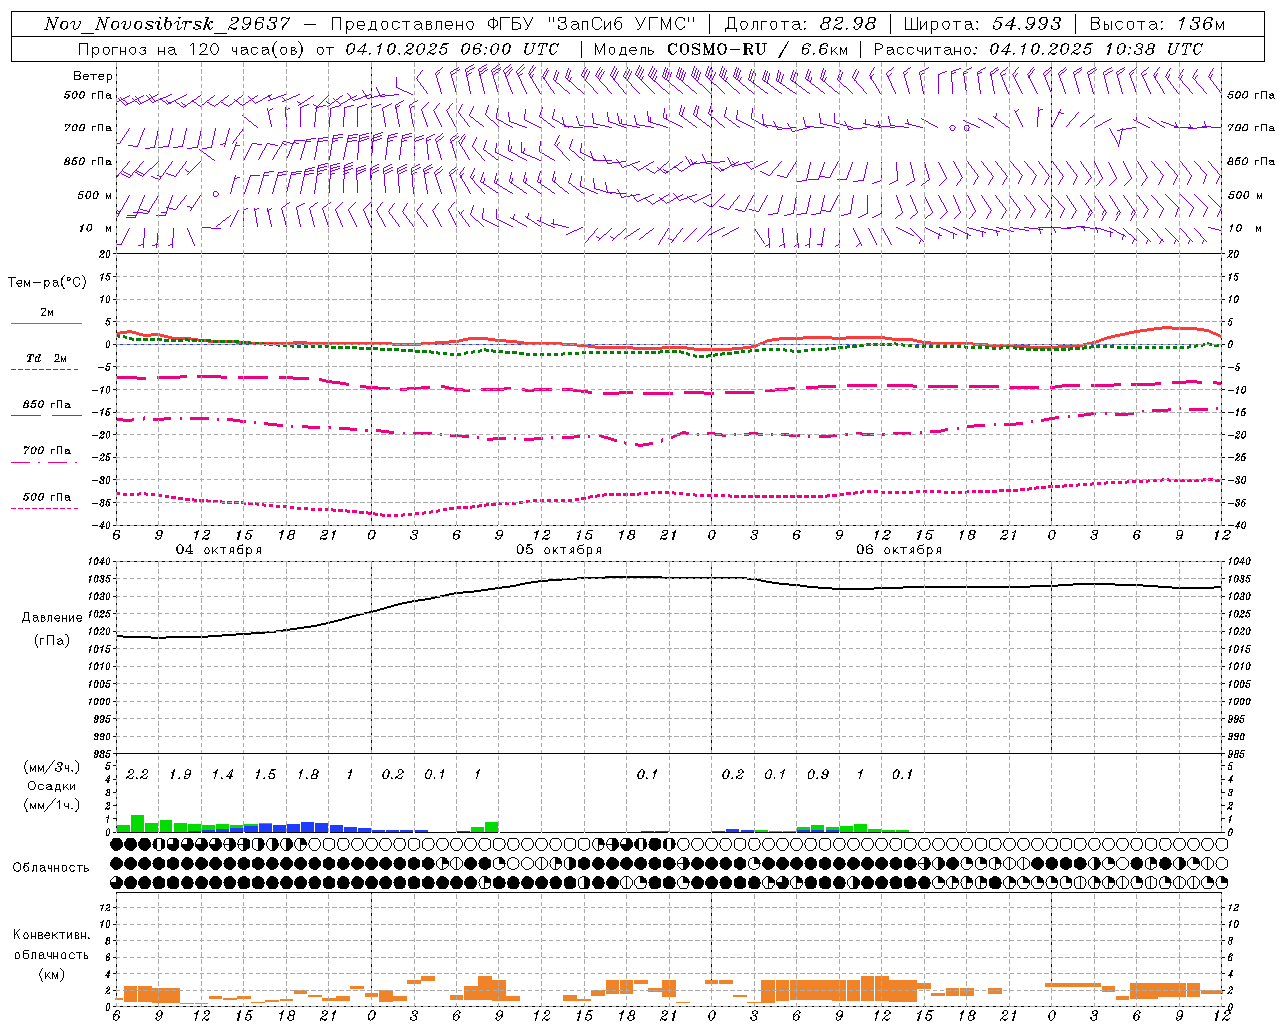This screenshot has width=1280, height=1024.
Task: Click the 'Осадки' precipitation label
Action: click(52, 786)
